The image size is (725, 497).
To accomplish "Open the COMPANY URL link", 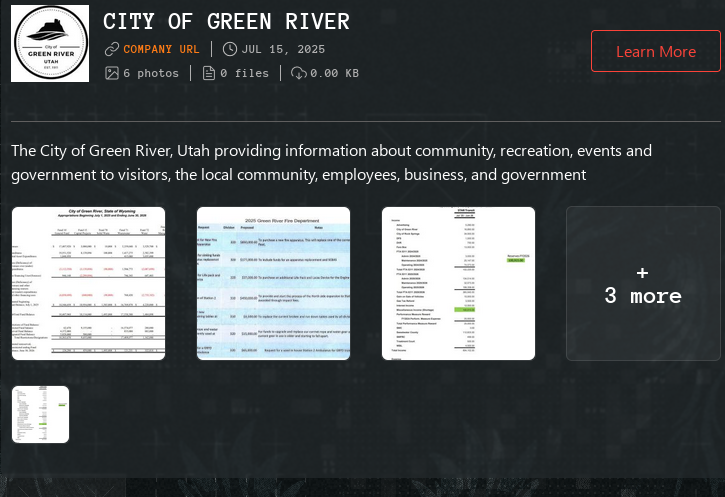I will [x=161, y=49].
